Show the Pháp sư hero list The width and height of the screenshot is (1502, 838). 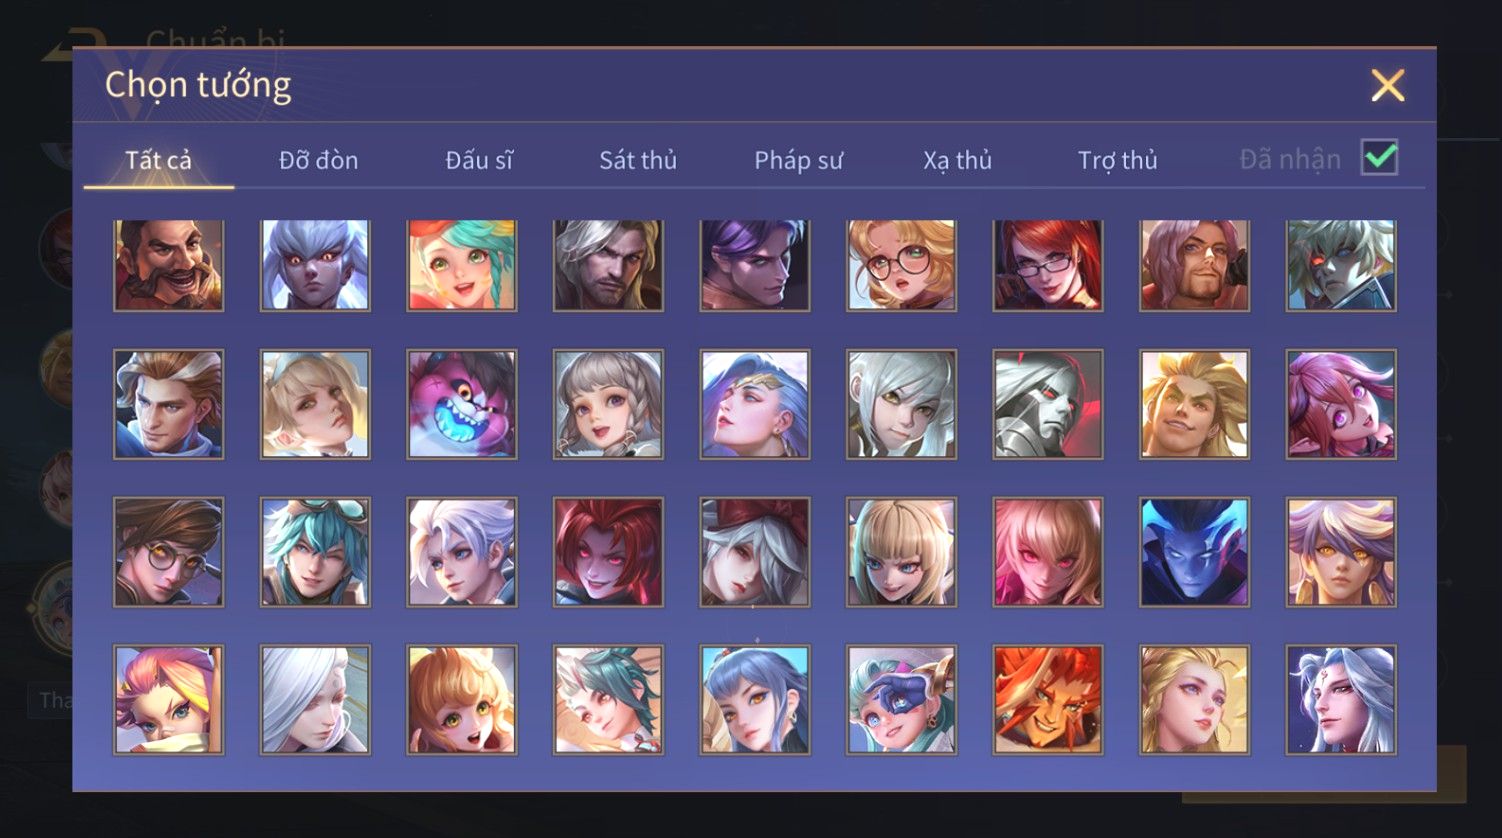coord(798,160)
